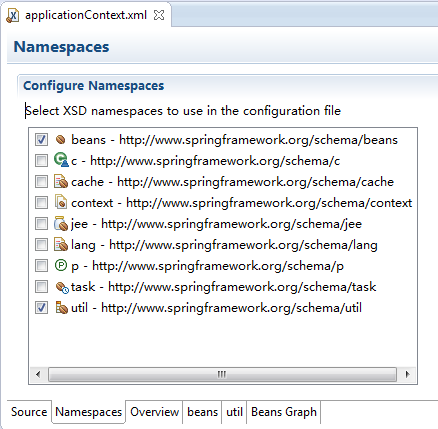Click the right arrow of horizontal scrollbar
438x429 pixels.
(407, 374)
